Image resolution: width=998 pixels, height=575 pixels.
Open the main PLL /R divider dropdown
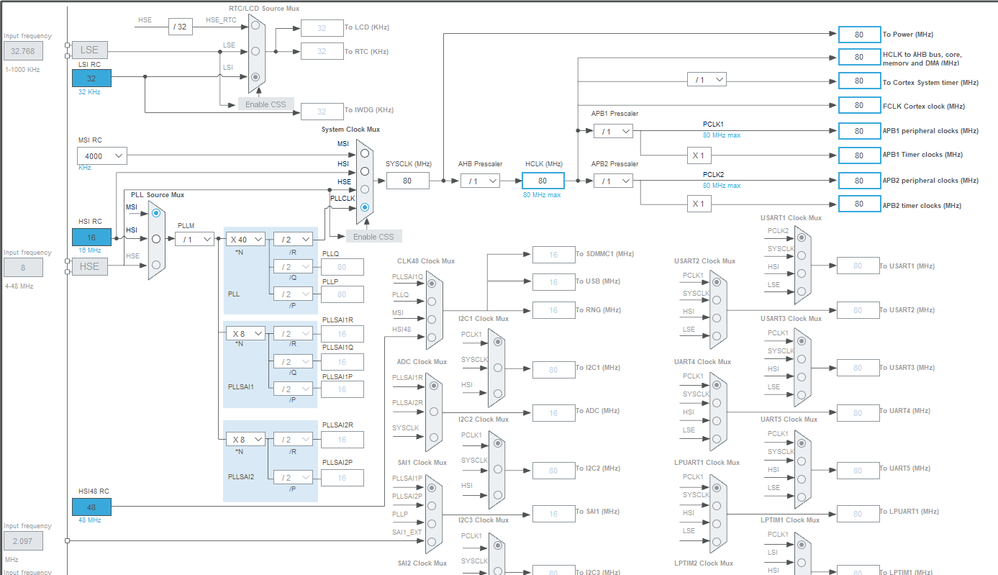pyautogui.click(x=293, y=239)
